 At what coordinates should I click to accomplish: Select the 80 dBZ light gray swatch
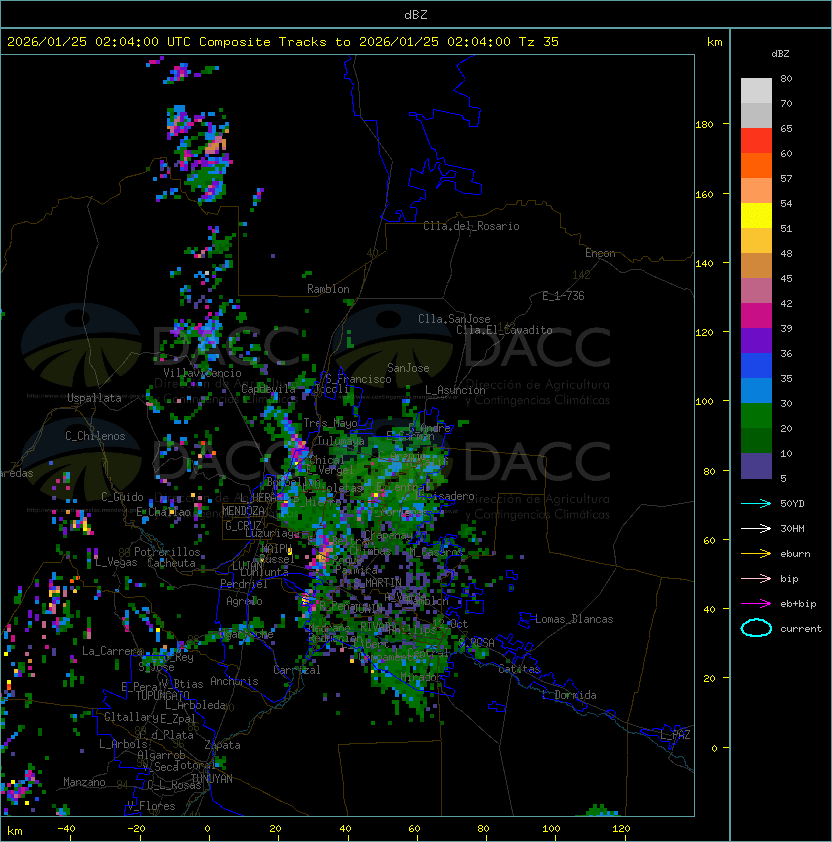(x=756, y=90)
